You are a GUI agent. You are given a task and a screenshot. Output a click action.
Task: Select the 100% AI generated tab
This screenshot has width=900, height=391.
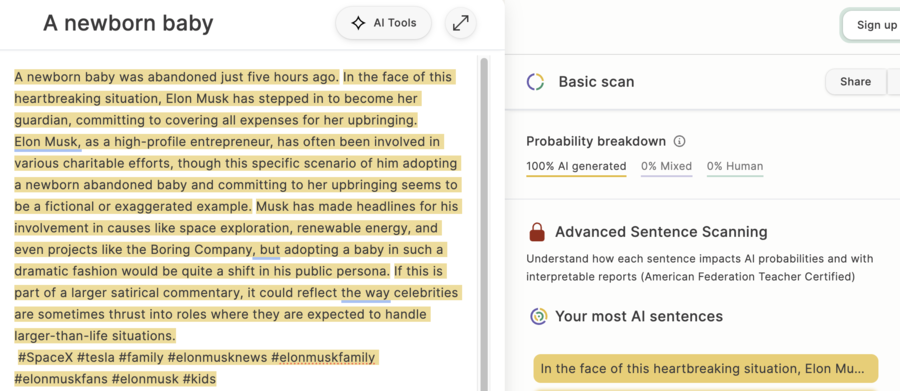[x=576, y=167]
